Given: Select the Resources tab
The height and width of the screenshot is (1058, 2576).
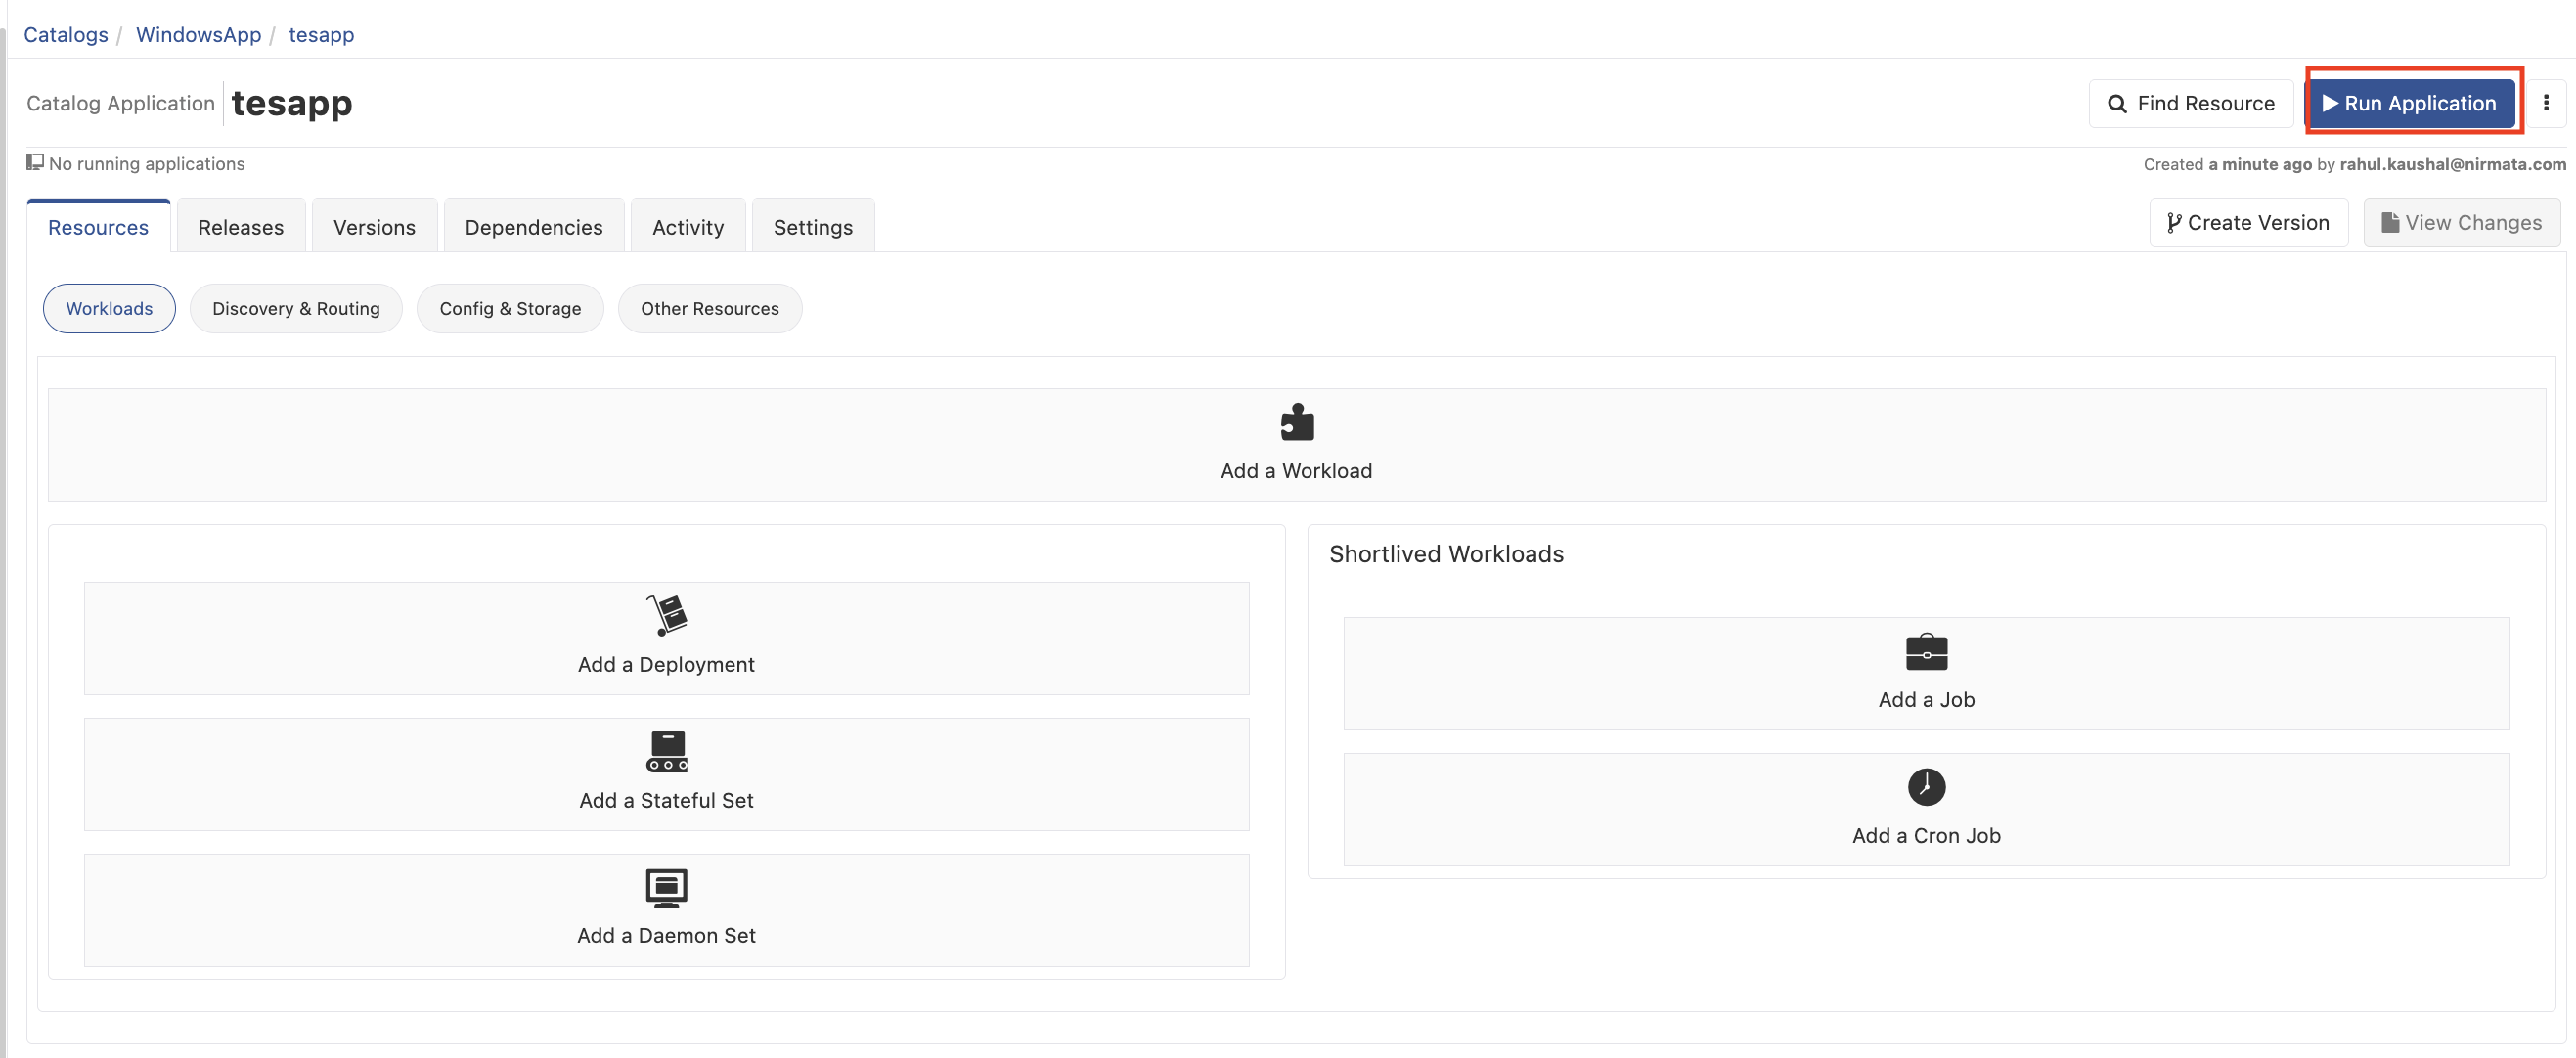Looking at the screenshot, I should click(x=98, y=227).
